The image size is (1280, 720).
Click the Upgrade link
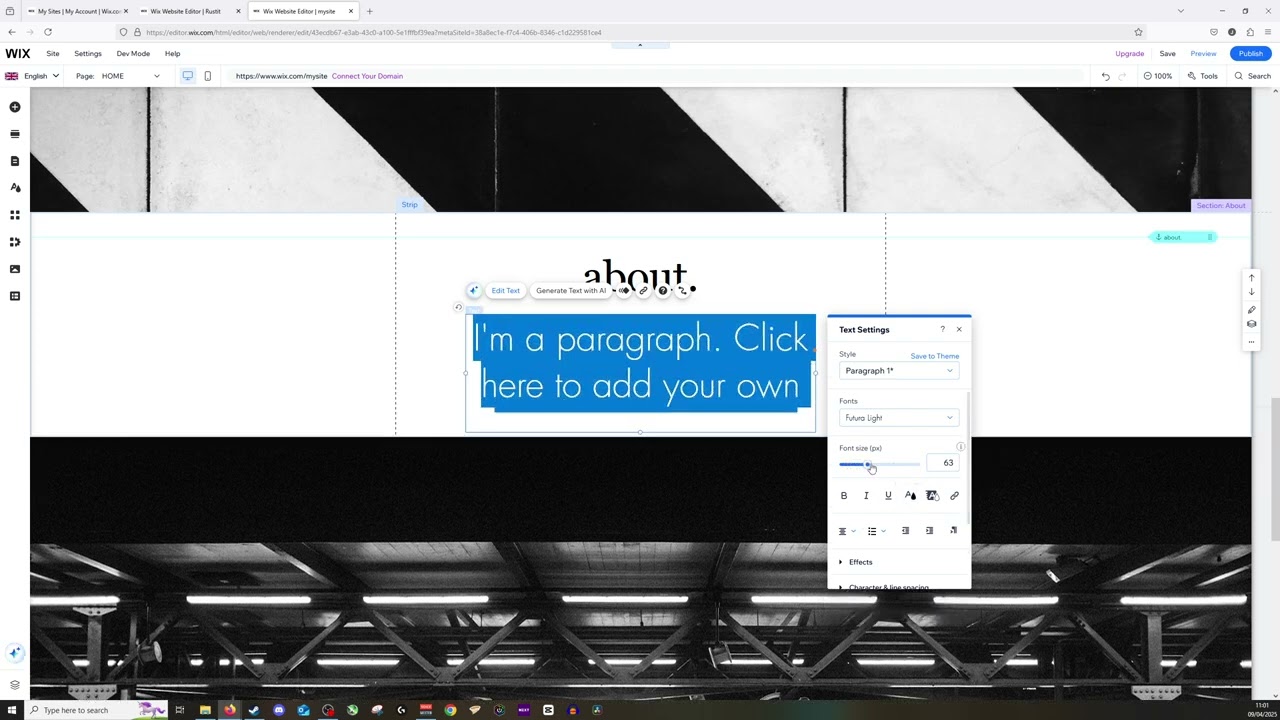tap(1129, 54)
